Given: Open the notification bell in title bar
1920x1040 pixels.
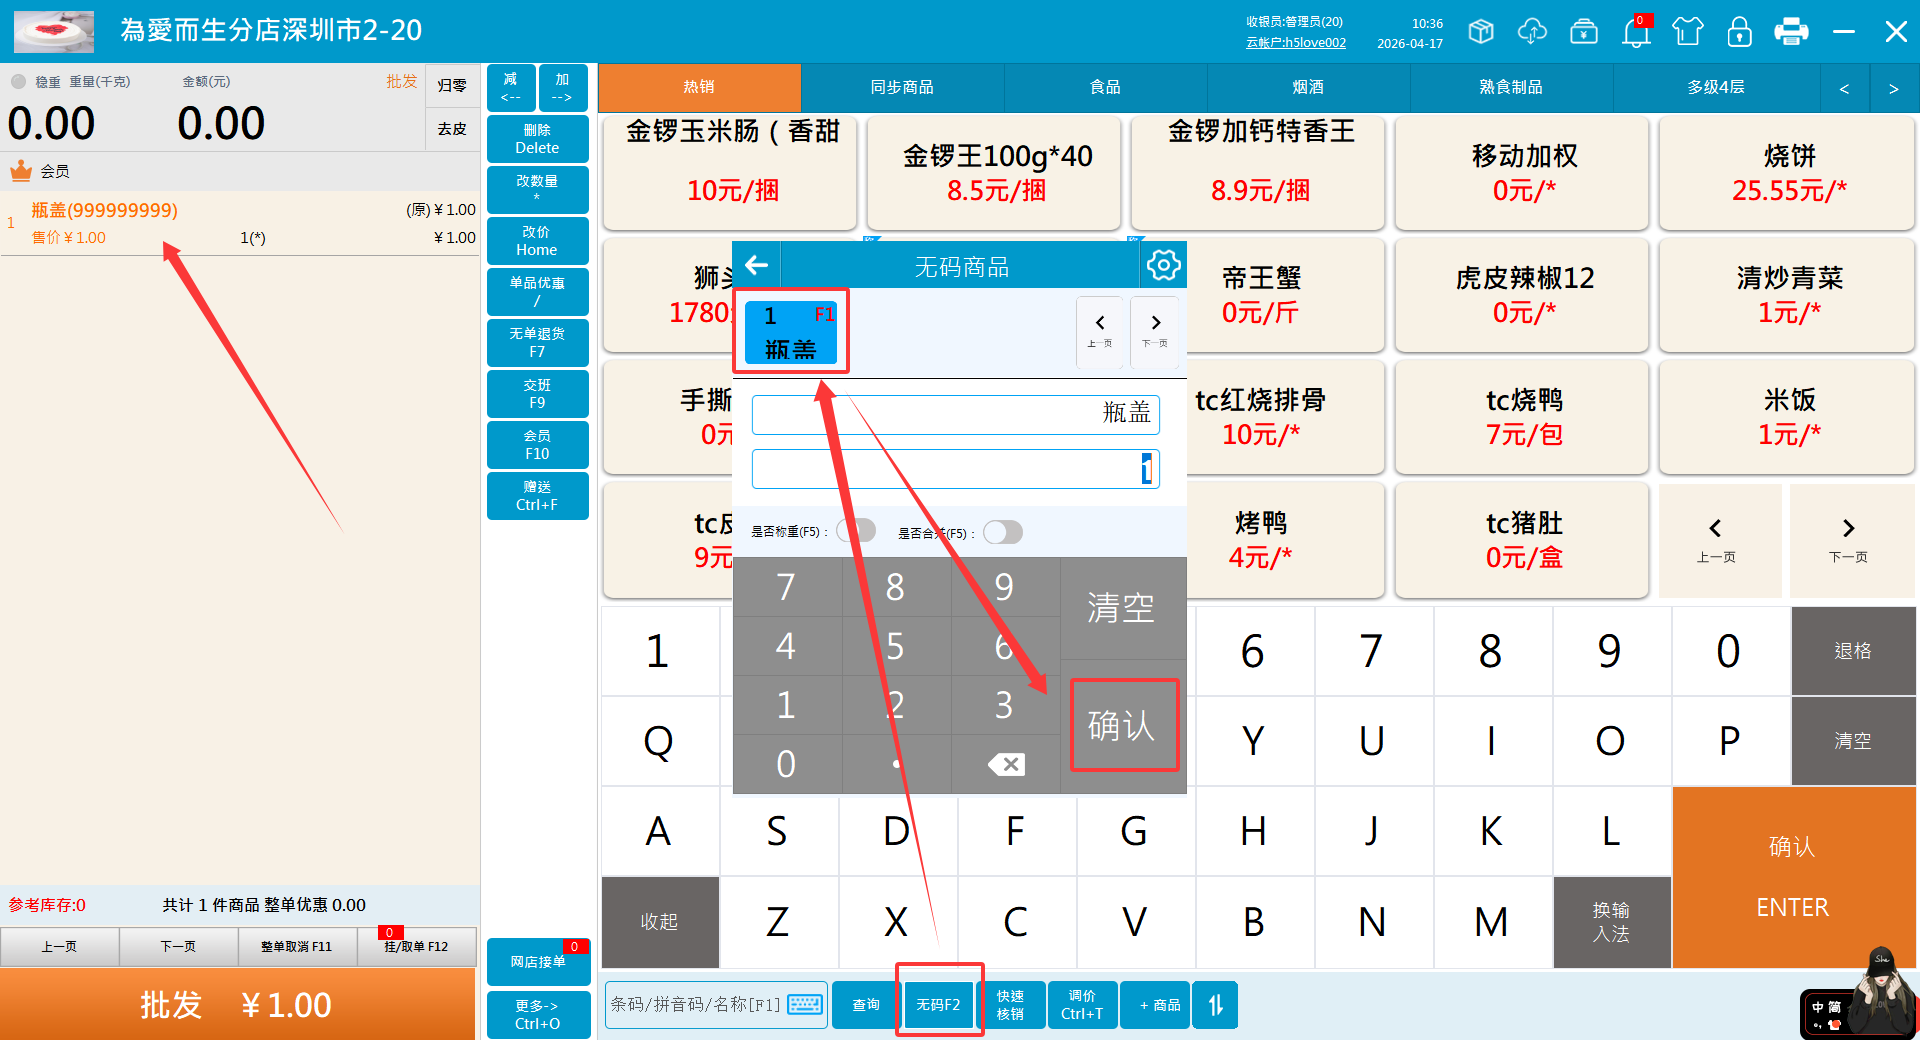Looking at the screenshot, I should pos(1636,32).
